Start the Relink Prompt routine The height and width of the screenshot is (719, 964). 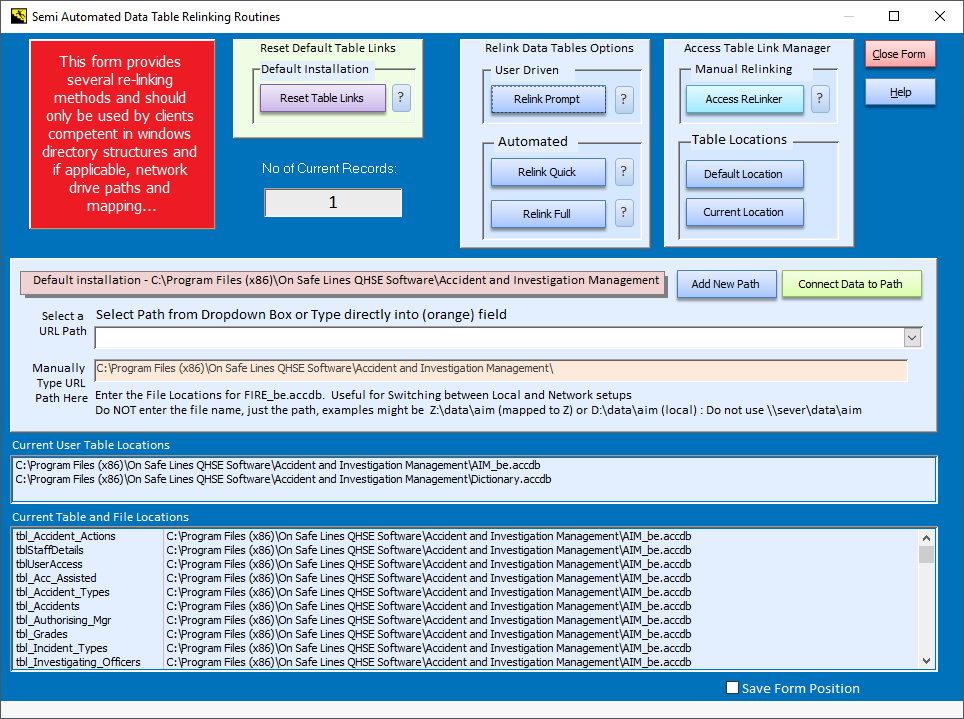coord(548,99)
